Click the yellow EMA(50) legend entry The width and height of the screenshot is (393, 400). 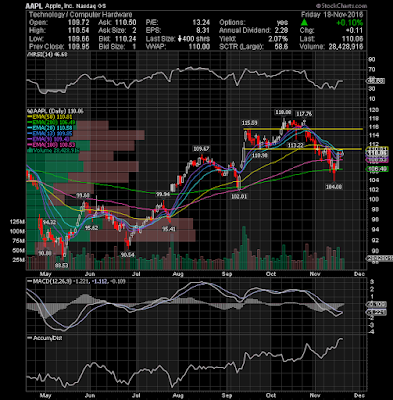pyautogui.click(x=51, y=117)
